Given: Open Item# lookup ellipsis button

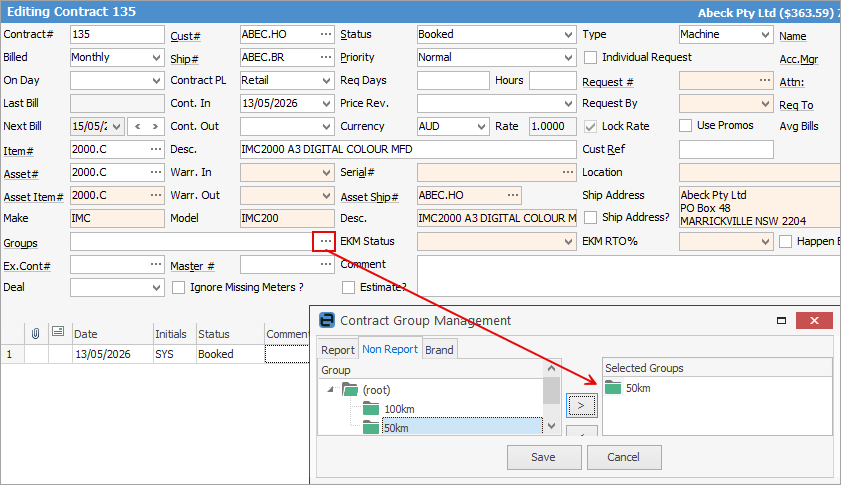Looking at the screenshot, I should (156, 149).
